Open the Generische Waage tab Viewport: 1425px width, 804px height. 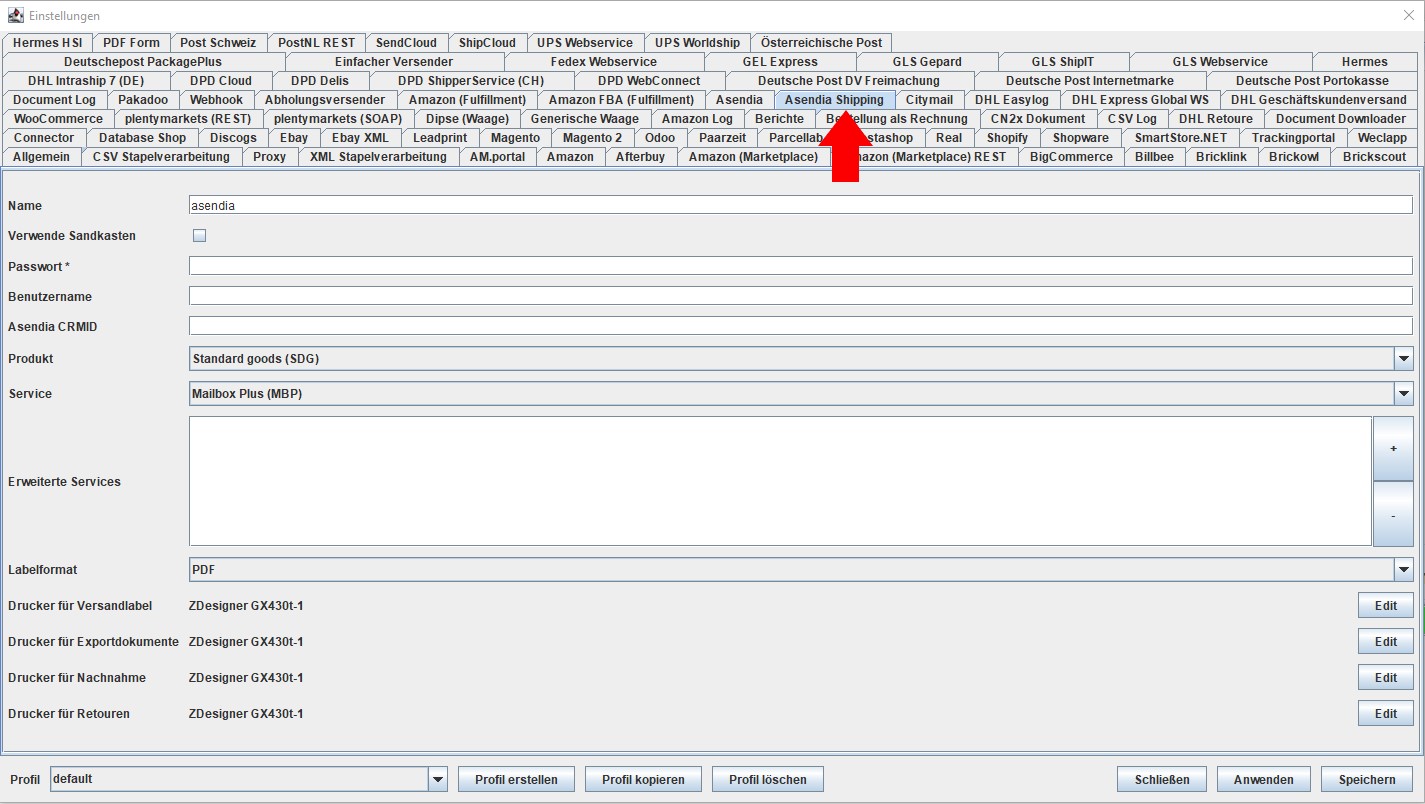coord(584,119)
